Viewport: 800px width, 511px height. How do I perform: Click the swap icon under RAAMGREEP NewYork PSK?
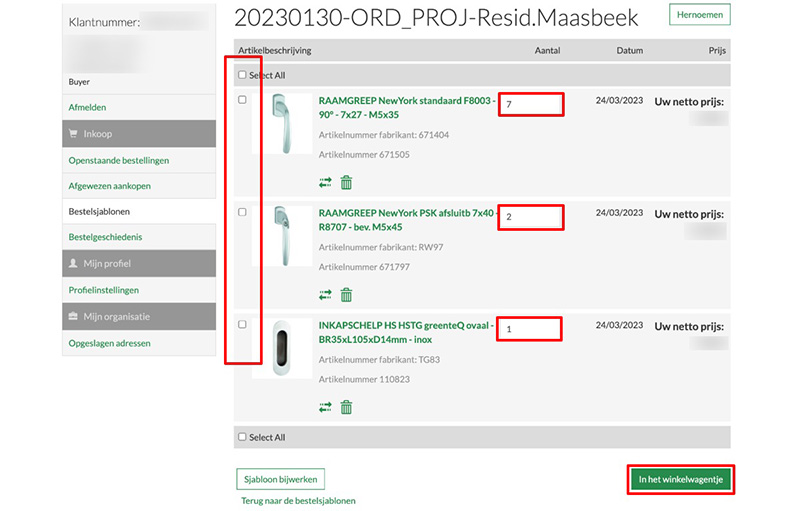coord(325,295)
